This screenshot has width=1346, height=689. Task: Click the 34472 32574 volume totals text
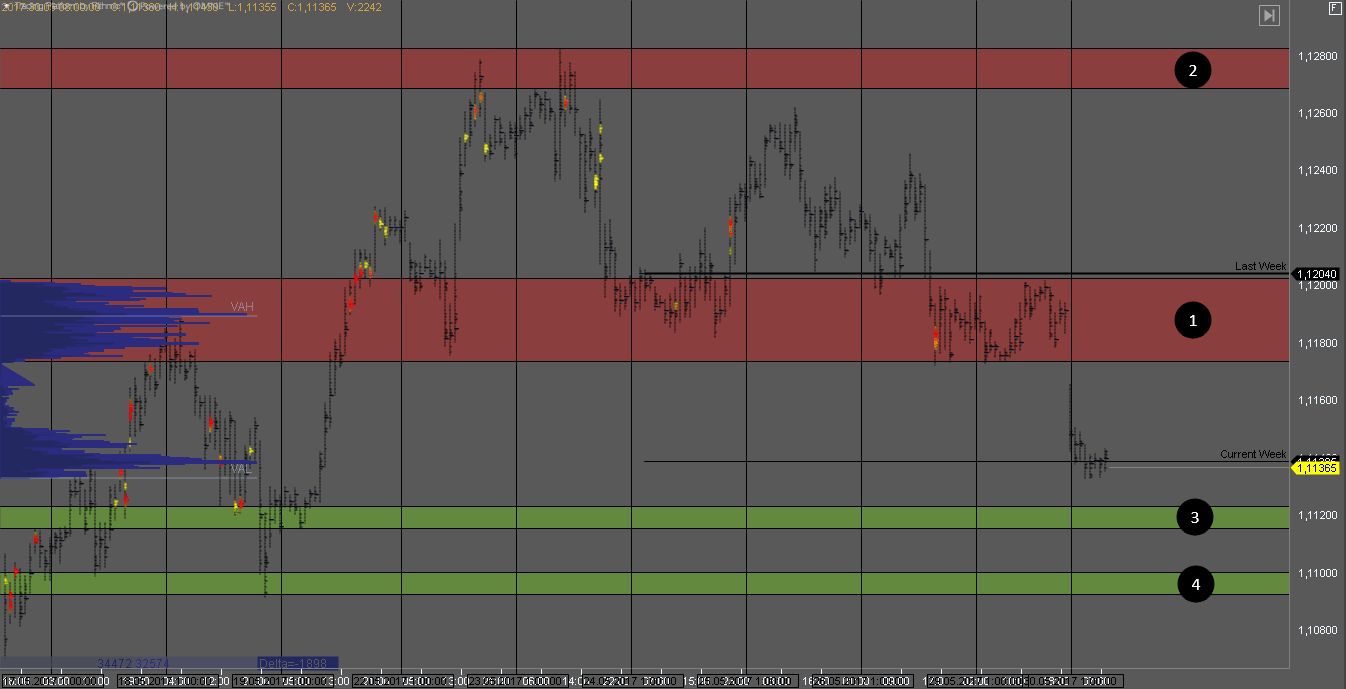133,663
